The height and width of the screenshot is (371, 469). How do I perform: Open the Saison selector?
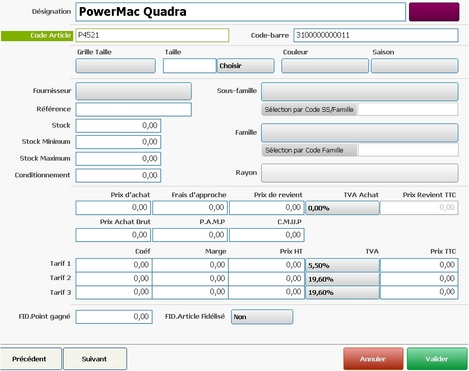(415, 66)
